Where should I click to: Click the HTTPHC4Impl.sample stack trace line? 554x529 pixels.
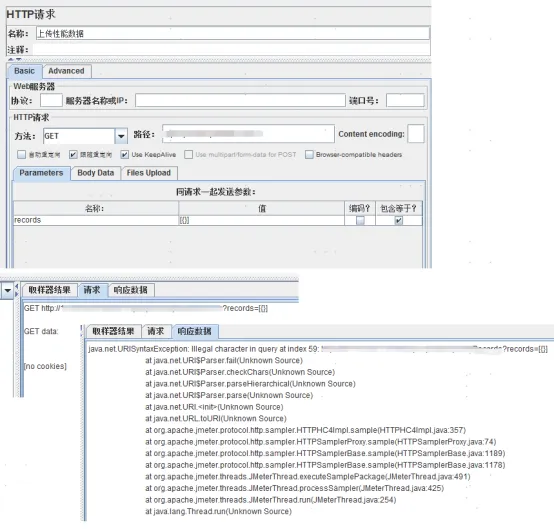point(306,430)
